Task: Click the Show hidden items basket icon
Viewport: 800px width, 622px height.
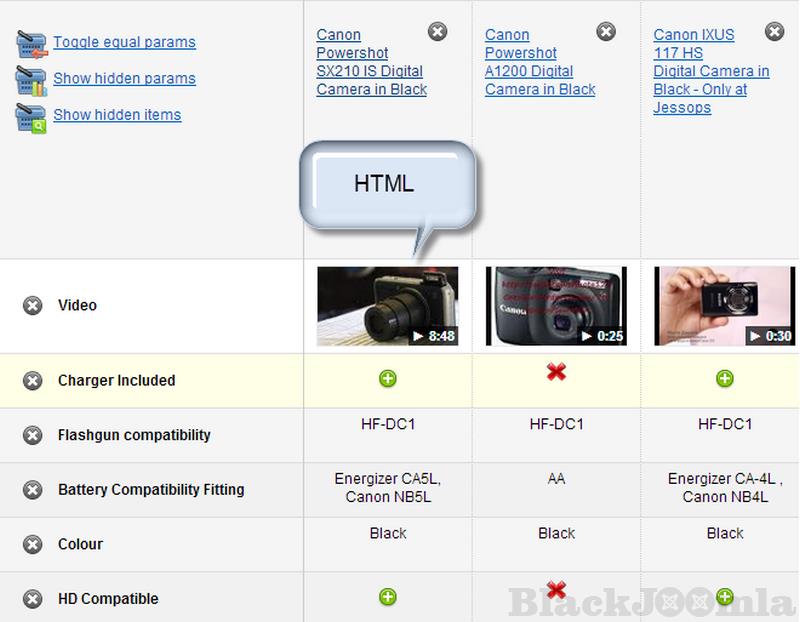Action: [x=31, y=117]
